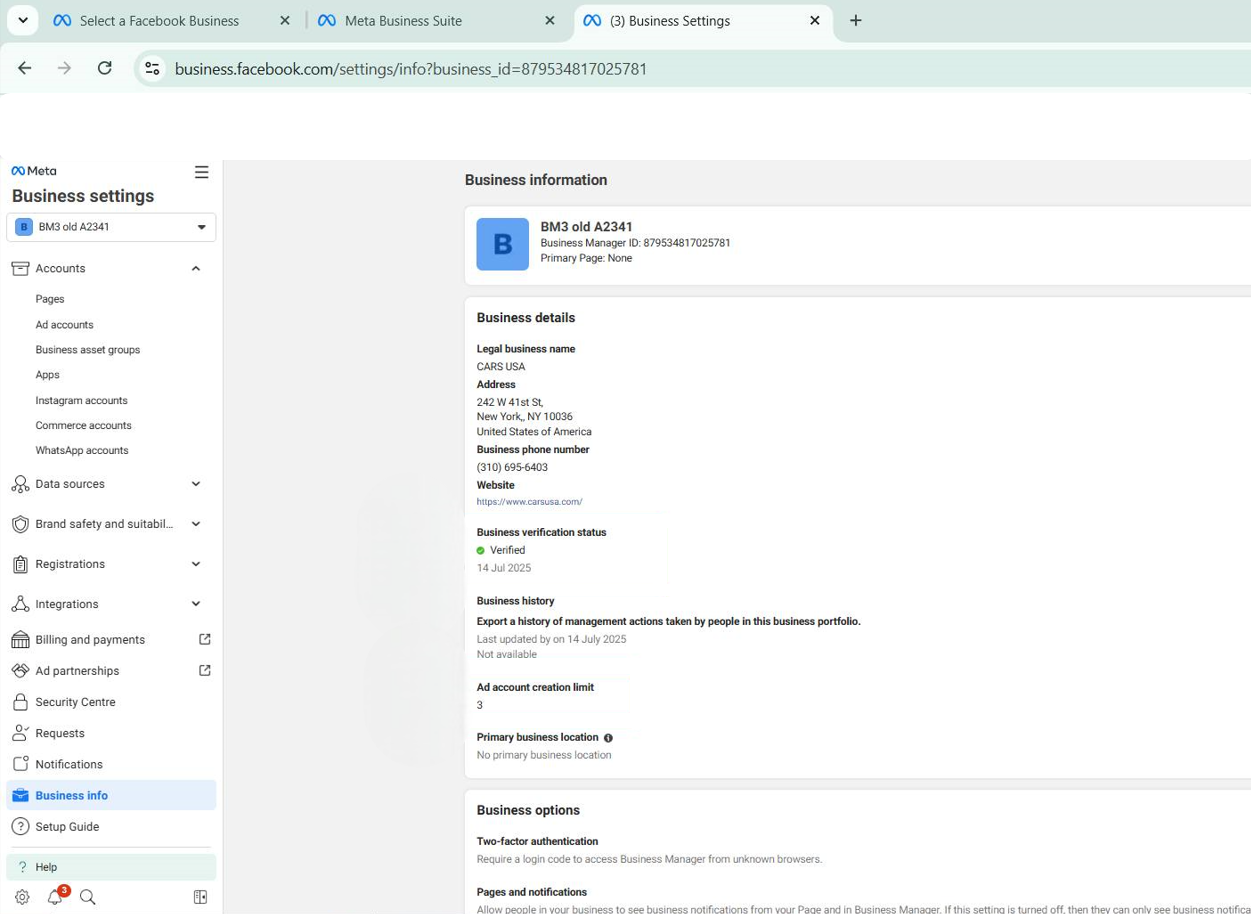Image resolution: width=1251 pixels, height=914 pixels.
Task: Click the Security Centre lock icon
Action: pos(20,702)
